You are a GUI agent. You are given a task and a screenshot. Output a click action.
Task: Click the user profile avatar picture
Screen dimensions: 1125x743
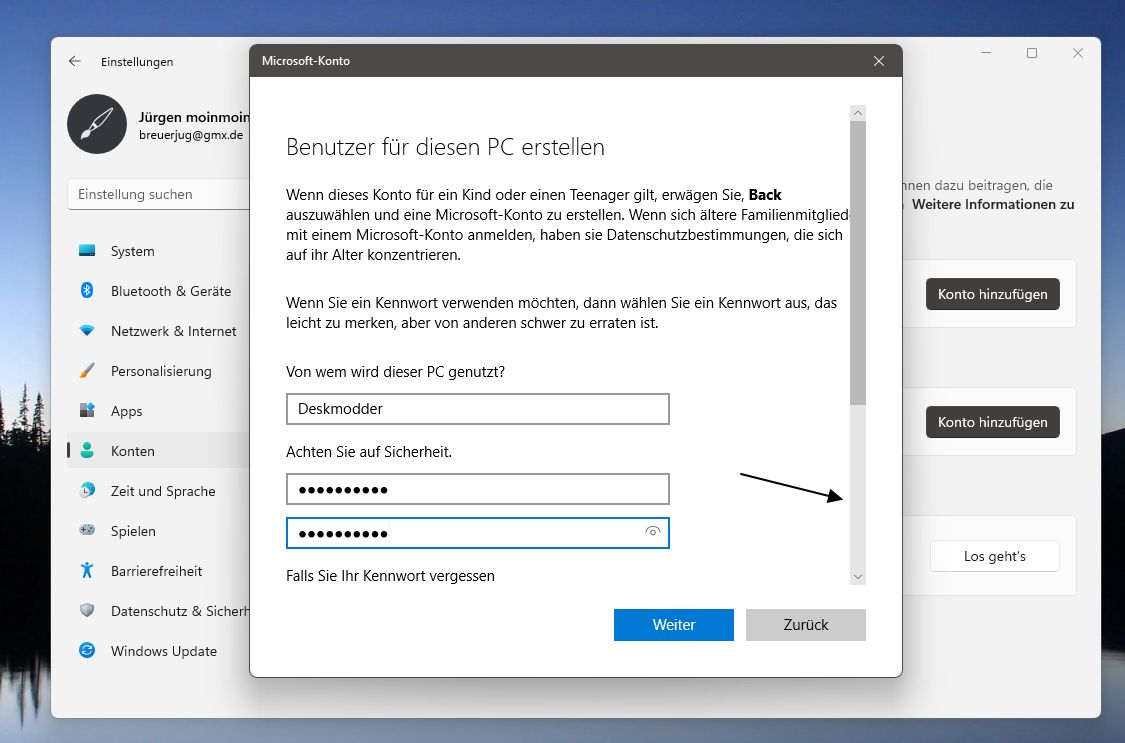pos(97,124)
